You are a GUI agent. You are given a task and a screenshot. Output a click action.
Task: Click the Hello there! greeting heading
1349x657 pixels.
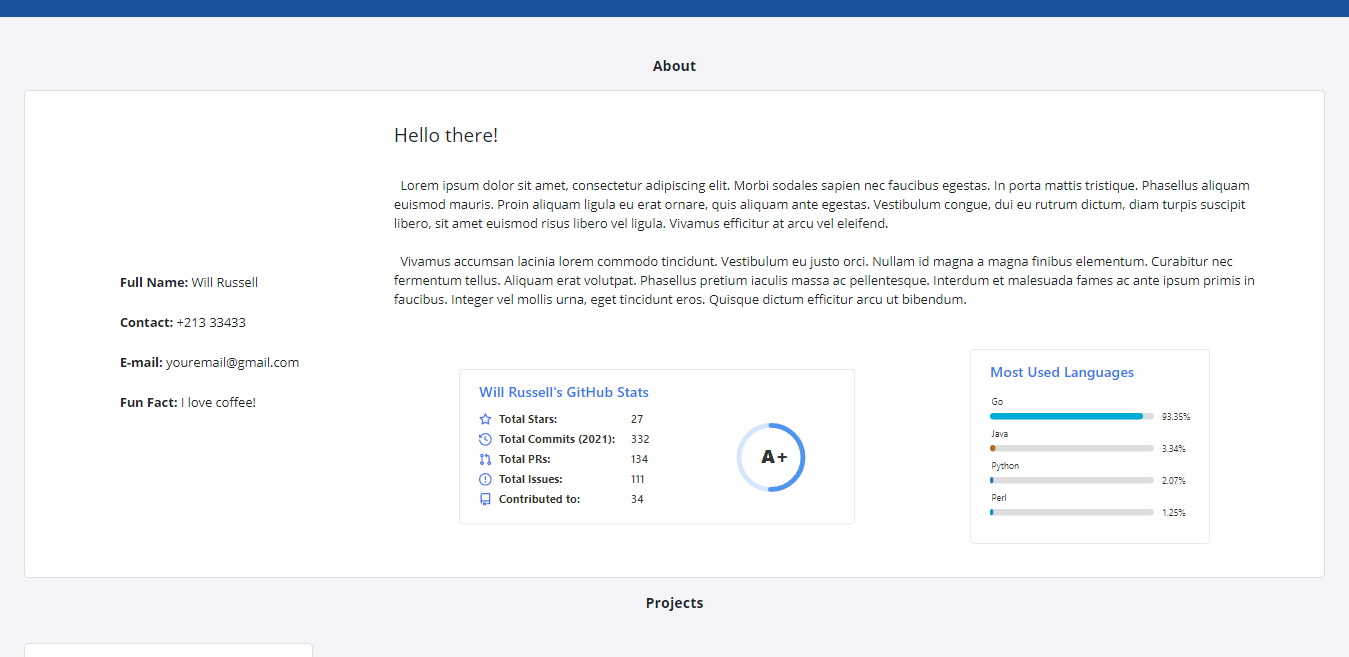point(445,135)
